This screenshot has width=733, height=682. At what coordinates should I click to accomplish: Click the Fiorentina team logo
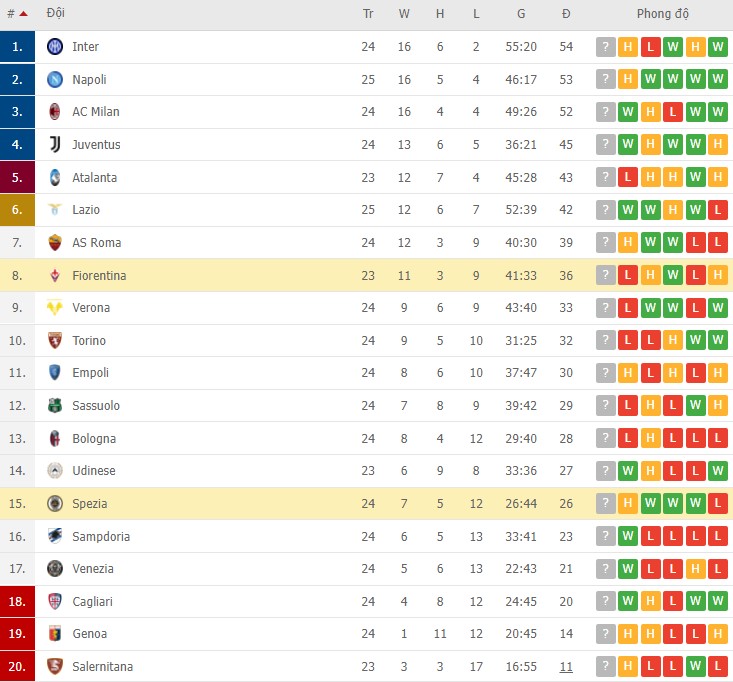click(x=55, y=275)
